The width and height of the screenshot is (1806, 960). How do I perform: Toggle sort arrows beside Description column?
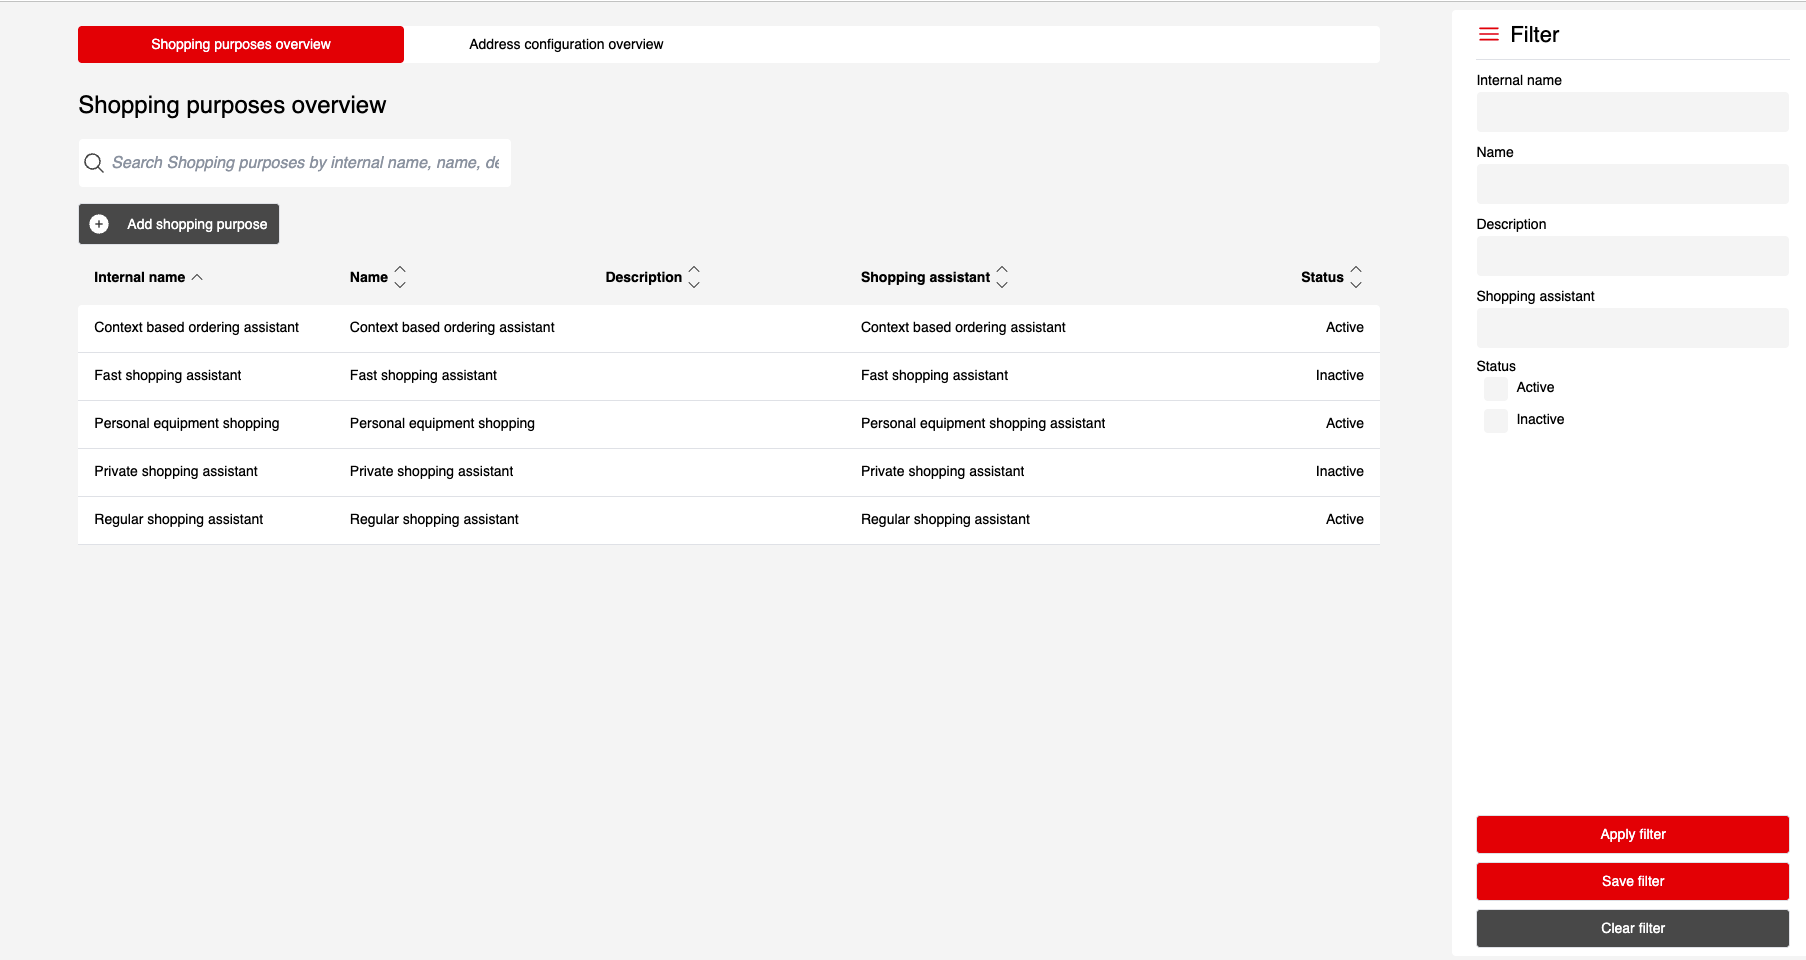(x=694, y=277)
